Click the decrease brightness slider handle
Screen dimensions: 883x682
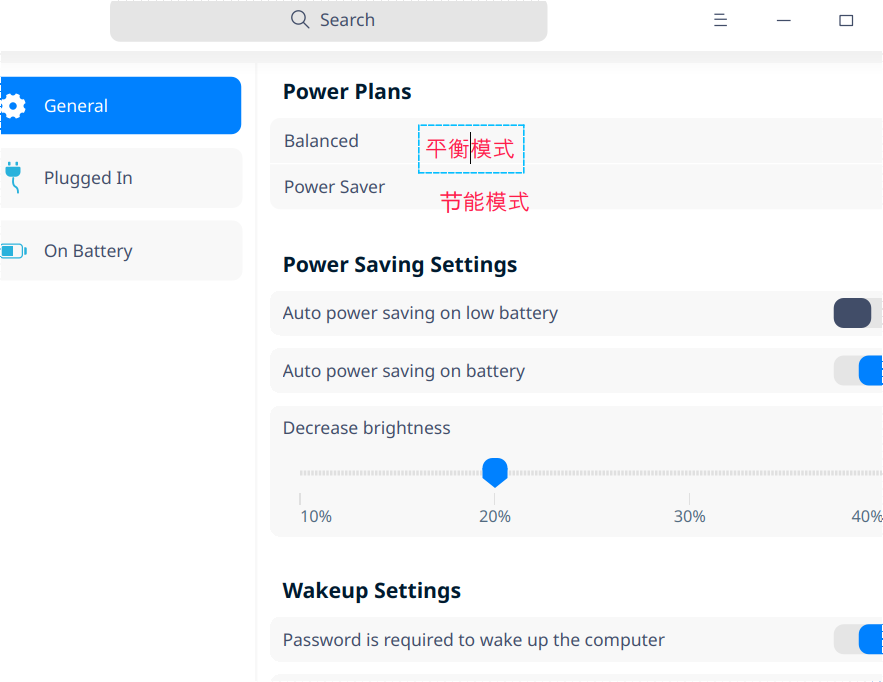pyautogui.click(x=495, y=472)
